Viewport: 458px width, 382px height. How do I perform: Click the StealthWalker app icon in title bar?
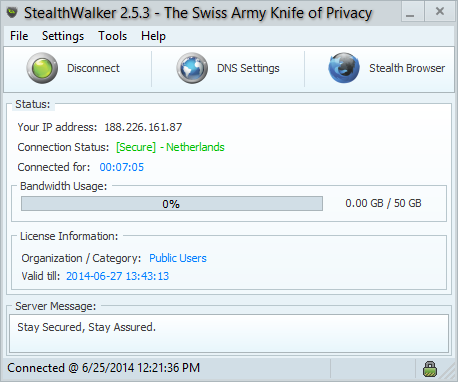pos(12,13)
